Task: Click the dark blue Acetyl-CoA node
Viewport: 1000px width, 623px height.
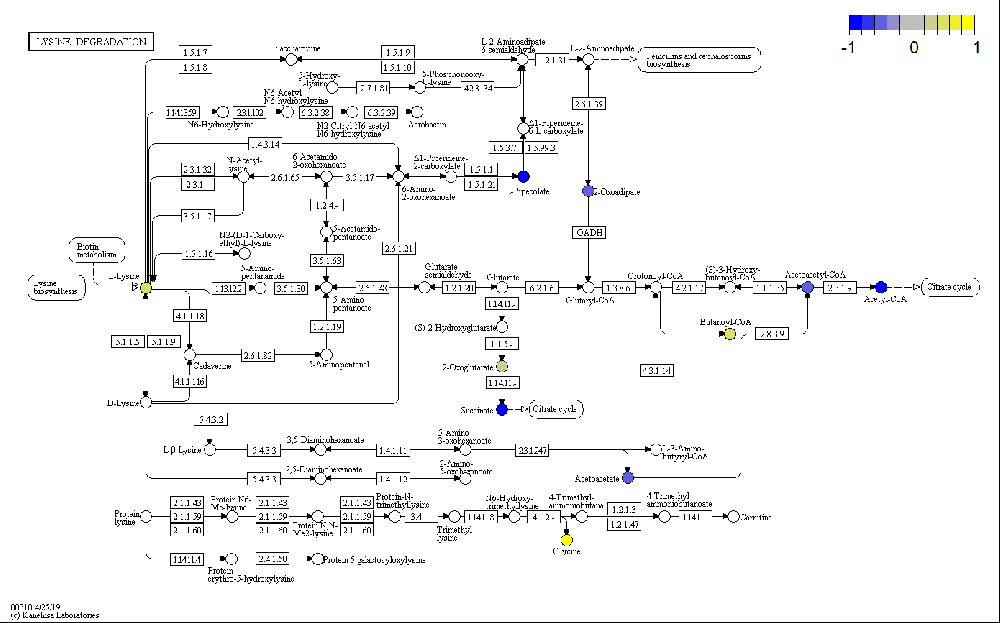Action: tap(881, 287)
